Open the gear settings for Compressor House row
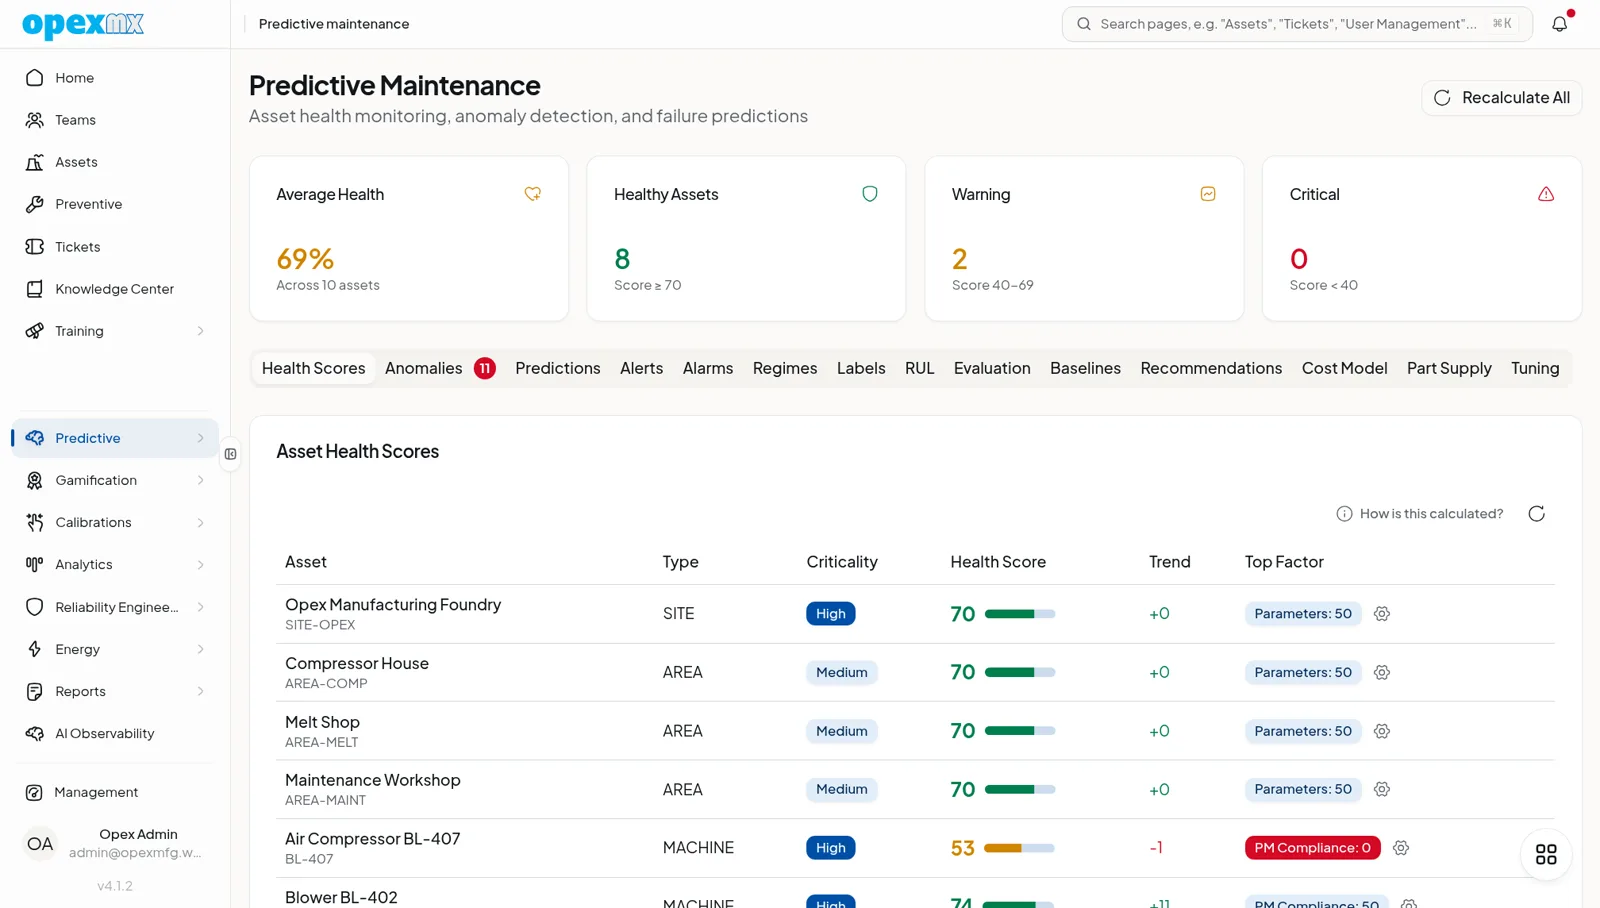The image size is (1600, 908). (1382, 673)
